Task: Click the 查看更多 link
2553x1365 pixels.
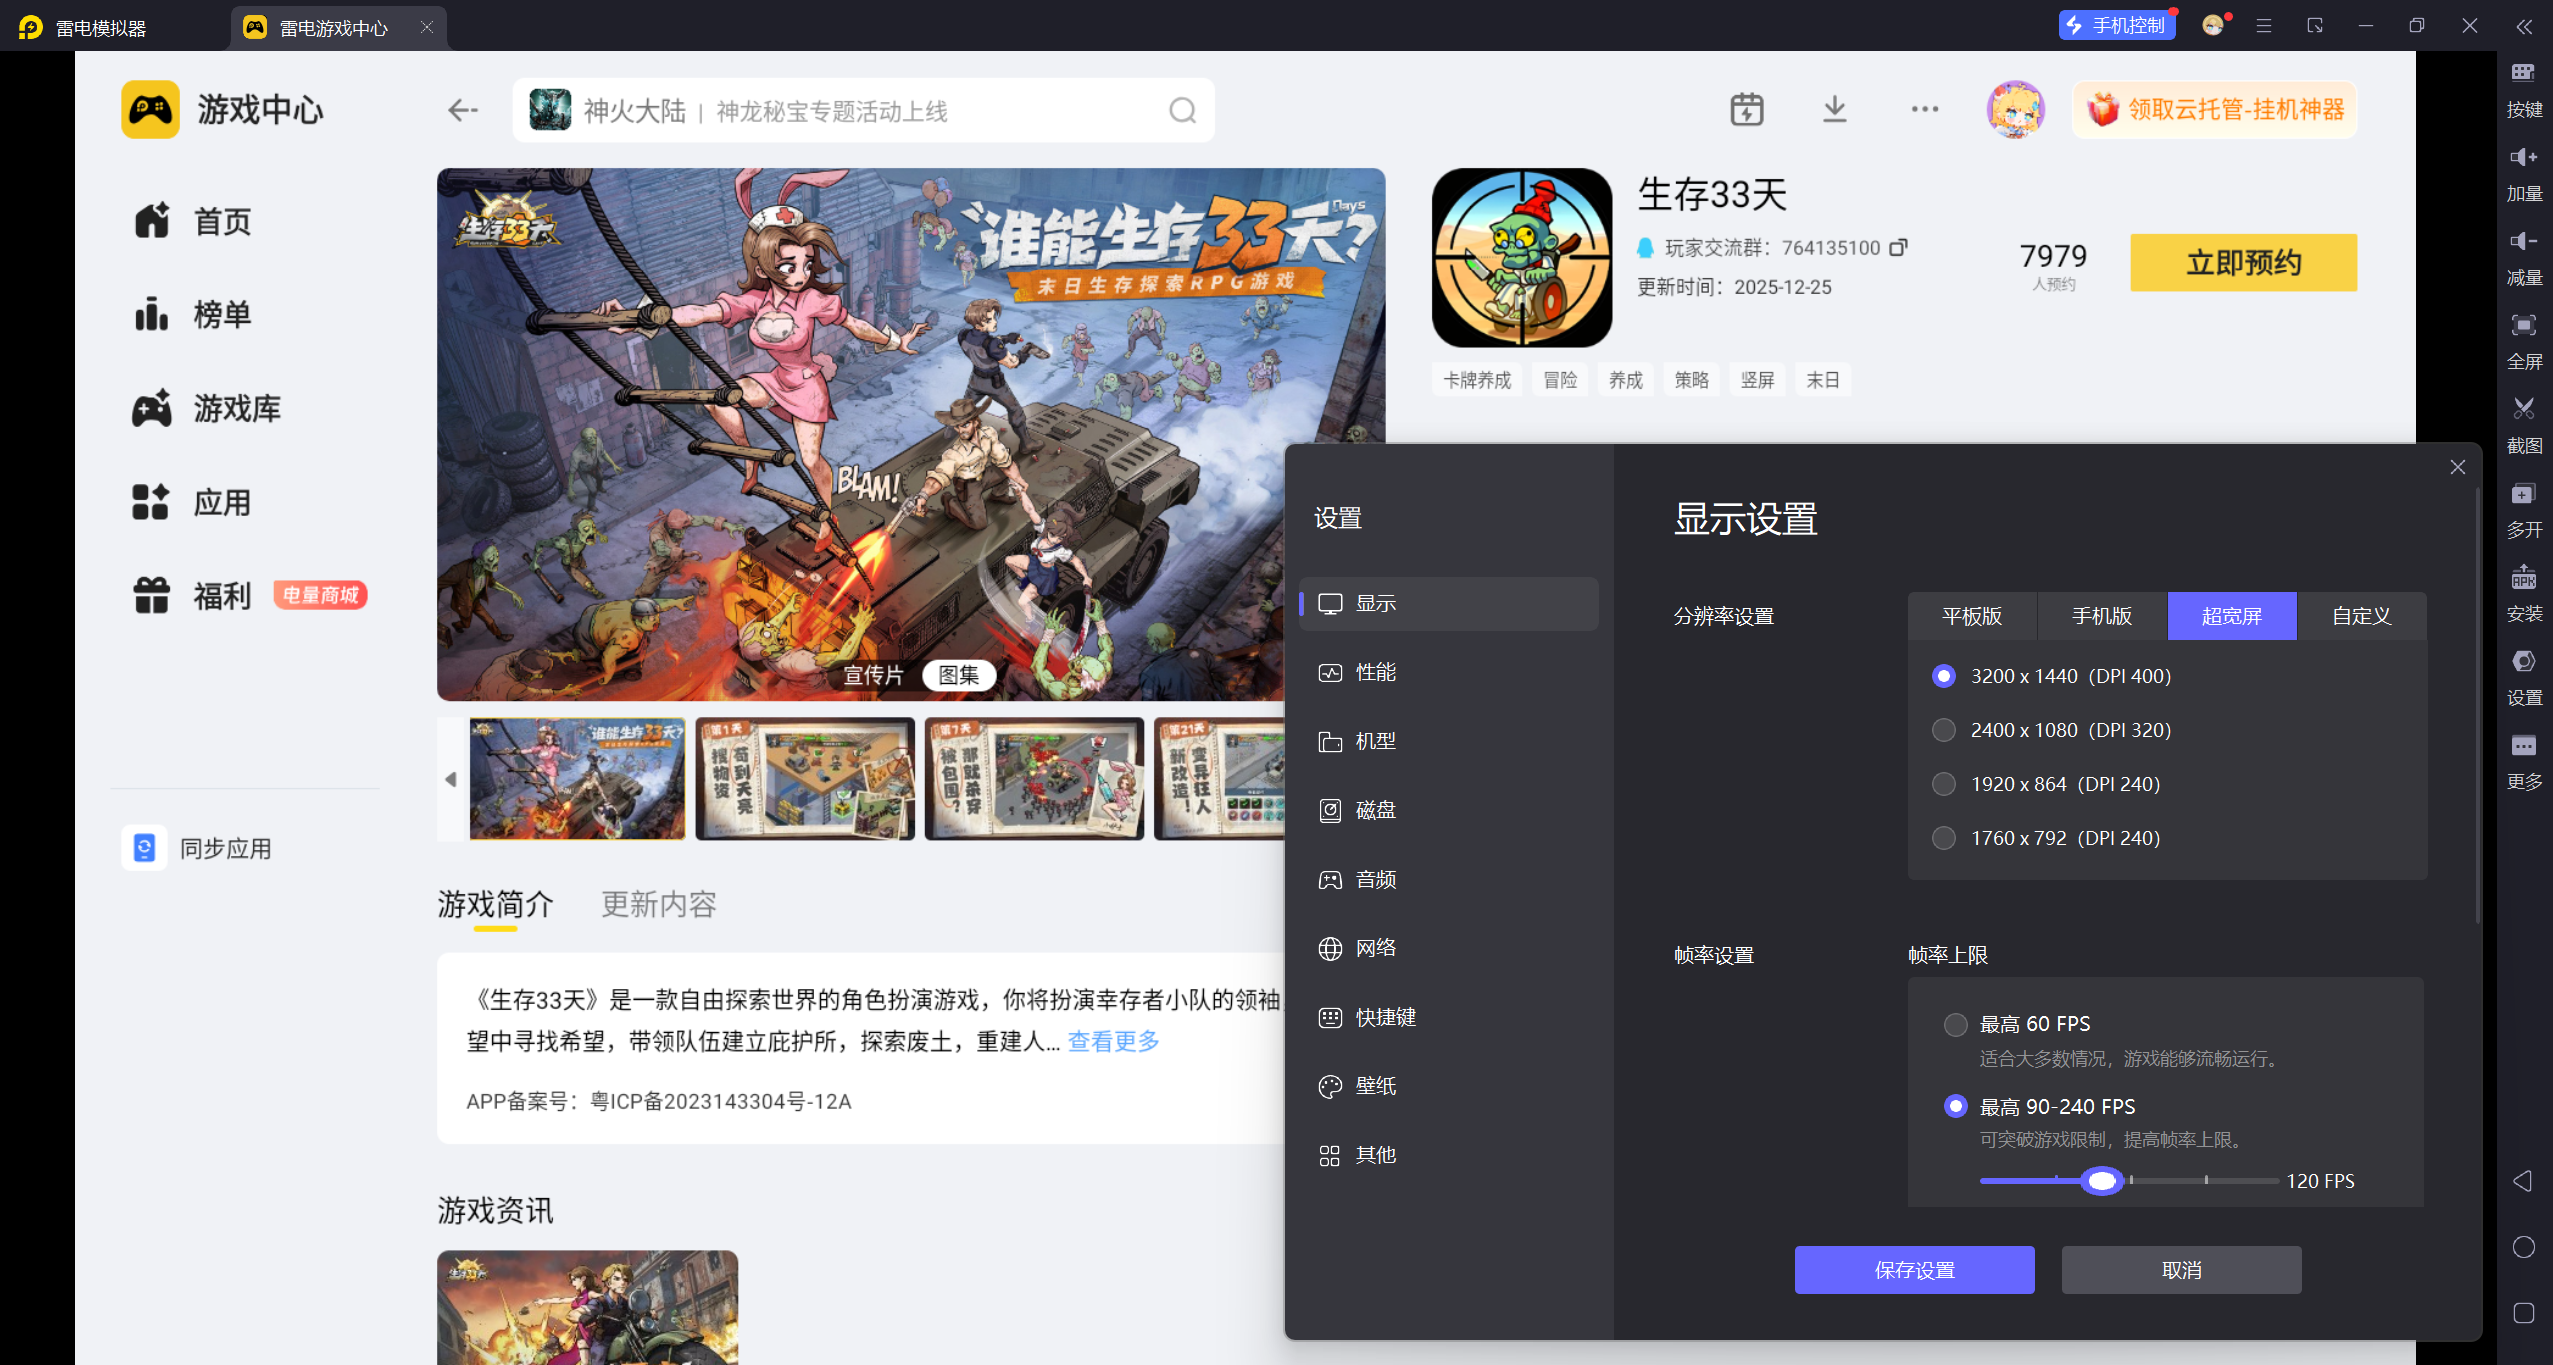Action: pos(1113,1041)
